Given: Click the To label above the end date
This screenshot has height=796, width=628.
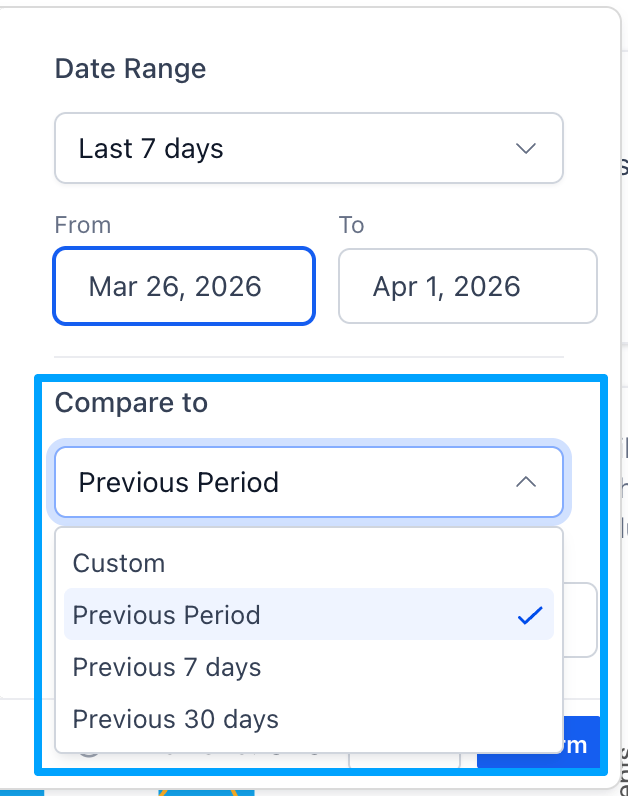Looking at the screenshot, I should (351, 225).
